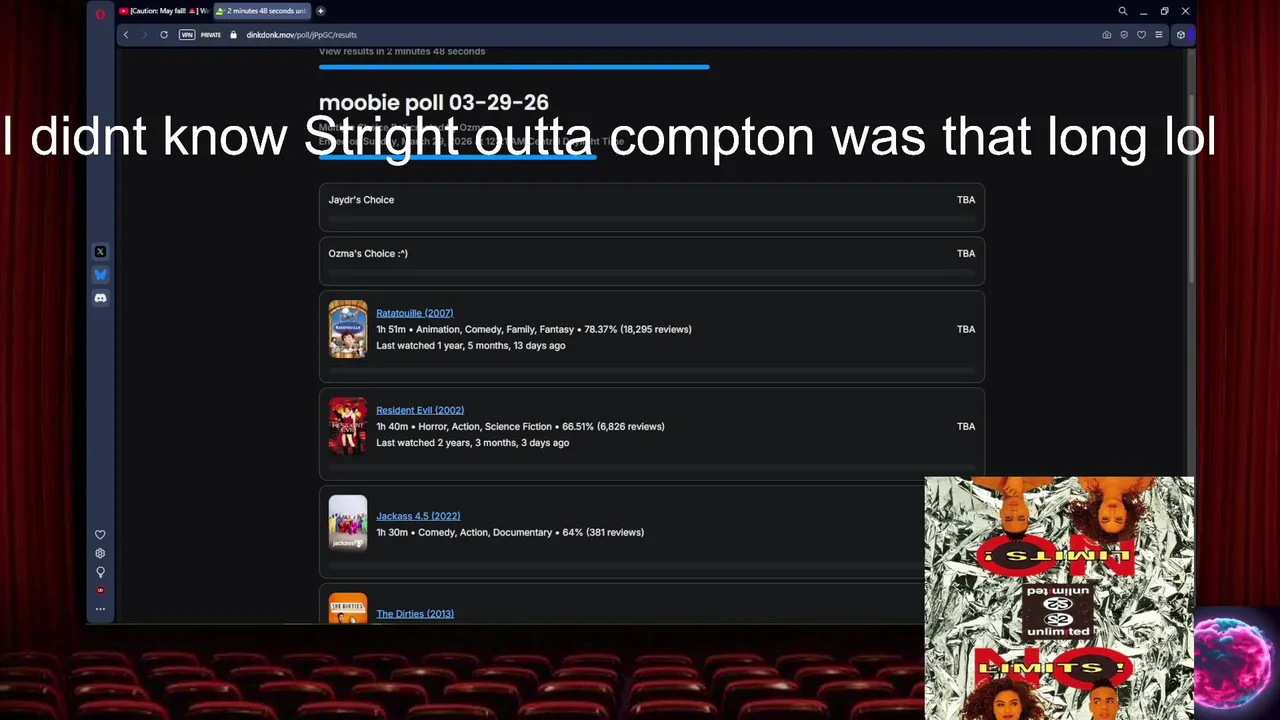The width and height of the screenshot is (1280, 720).
Task: Open The Dirties (2013) link
Action: point(415,614)
